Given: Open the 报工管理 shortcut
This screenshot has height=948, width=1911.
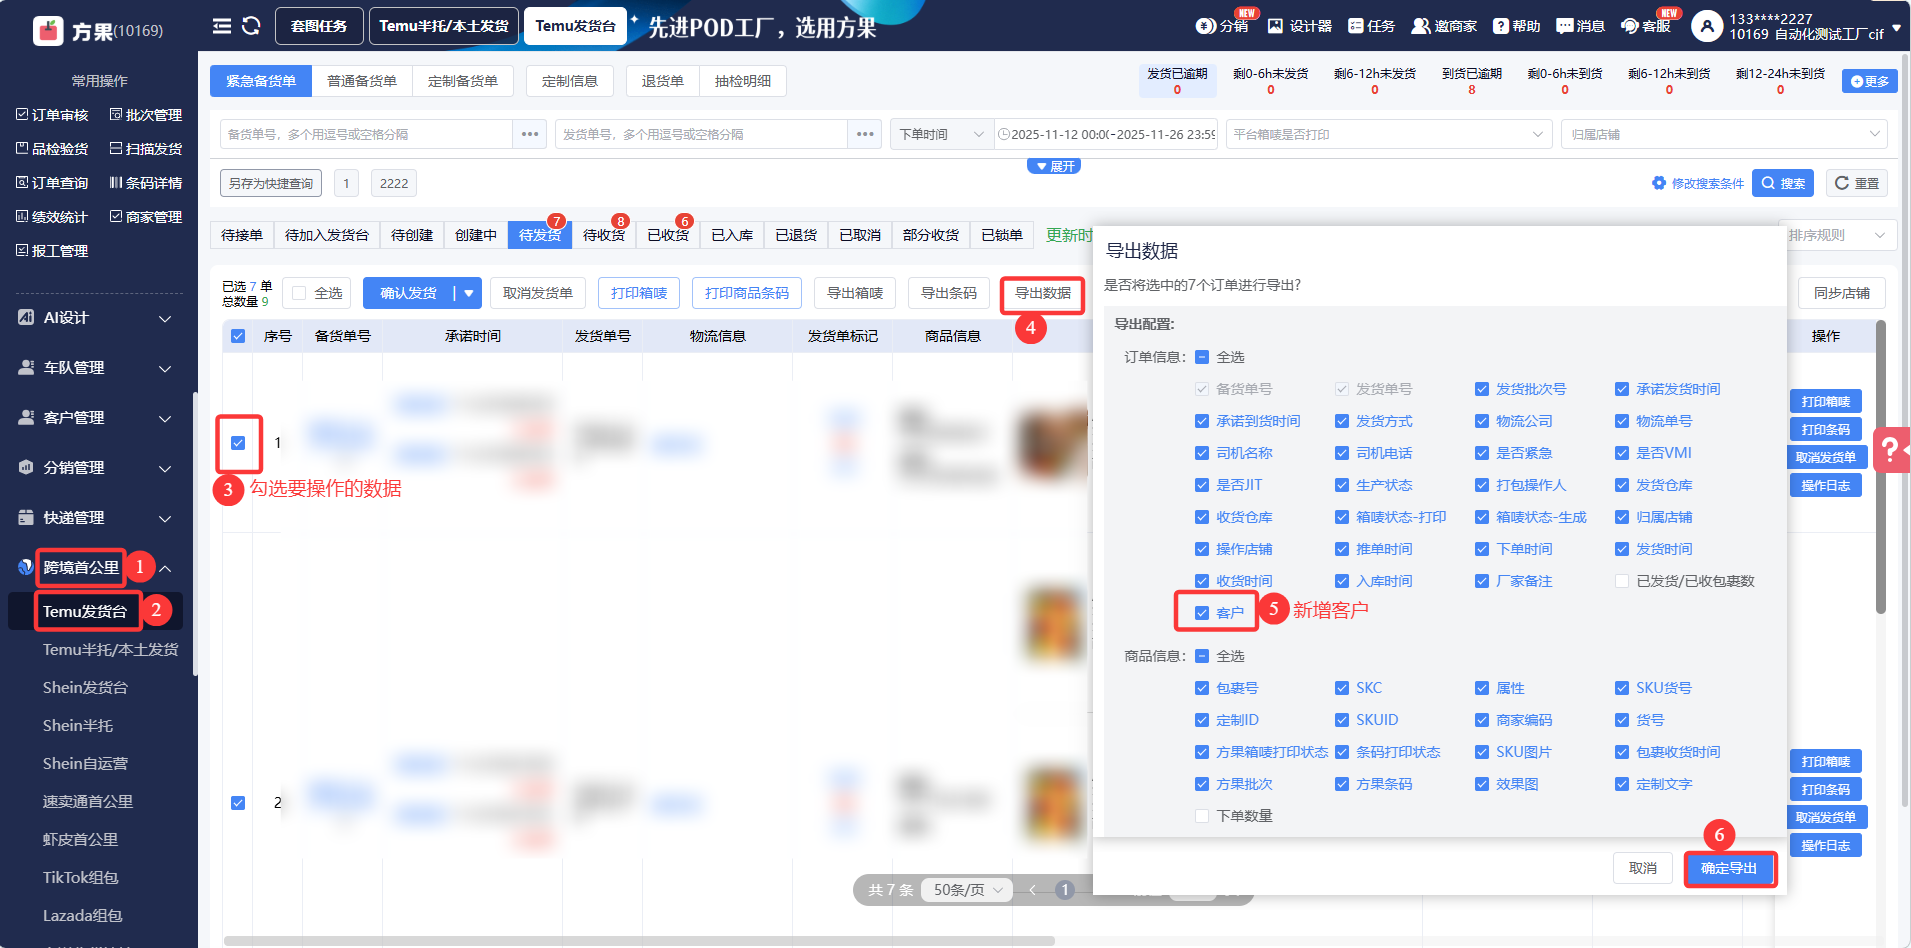Looking at the screenshot, I should 52,251.
